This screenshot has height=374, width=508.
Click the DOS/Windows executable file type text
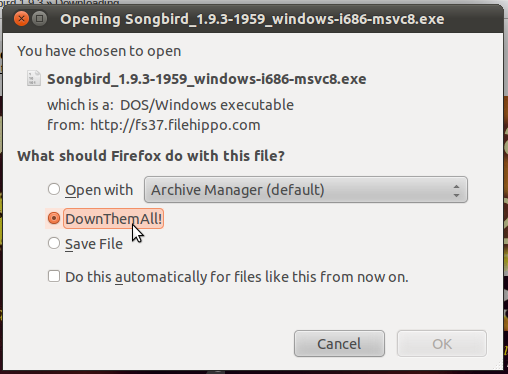[207, 105]
